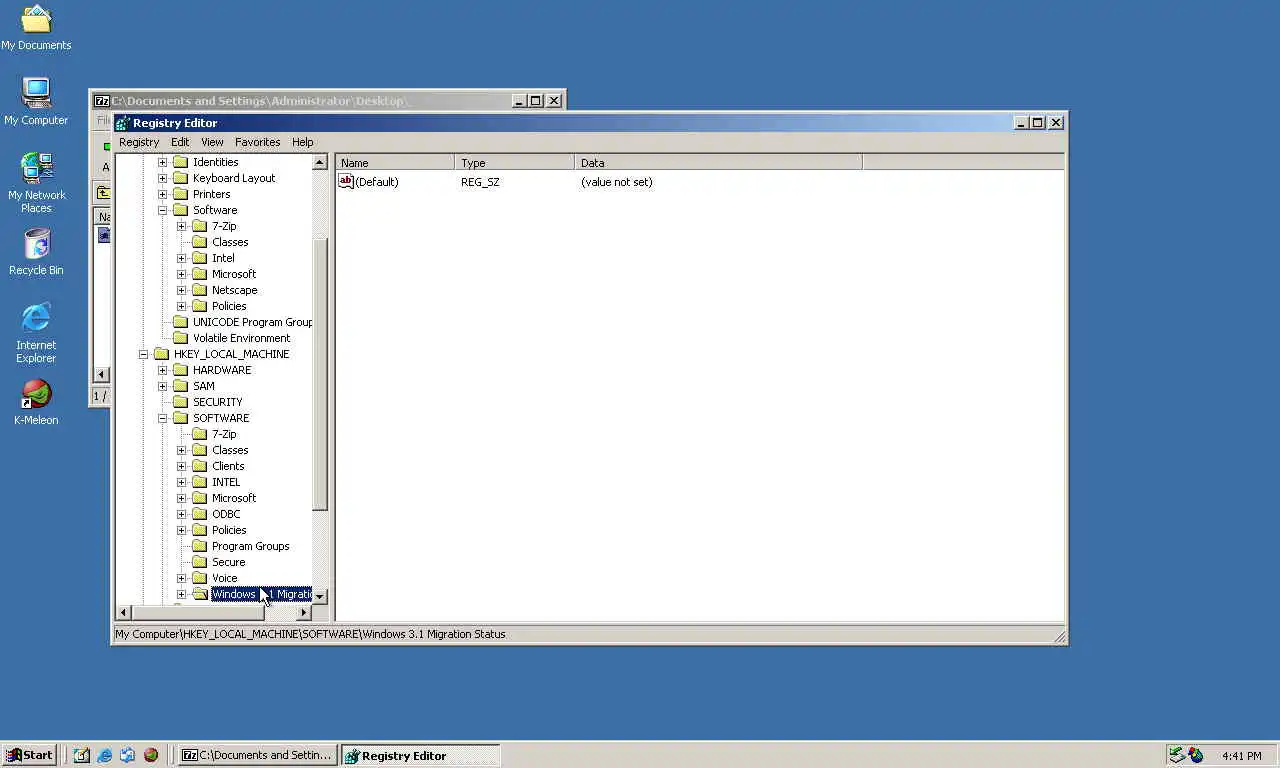
Task: Click the Data column header
Action: [x=719, y=162]
